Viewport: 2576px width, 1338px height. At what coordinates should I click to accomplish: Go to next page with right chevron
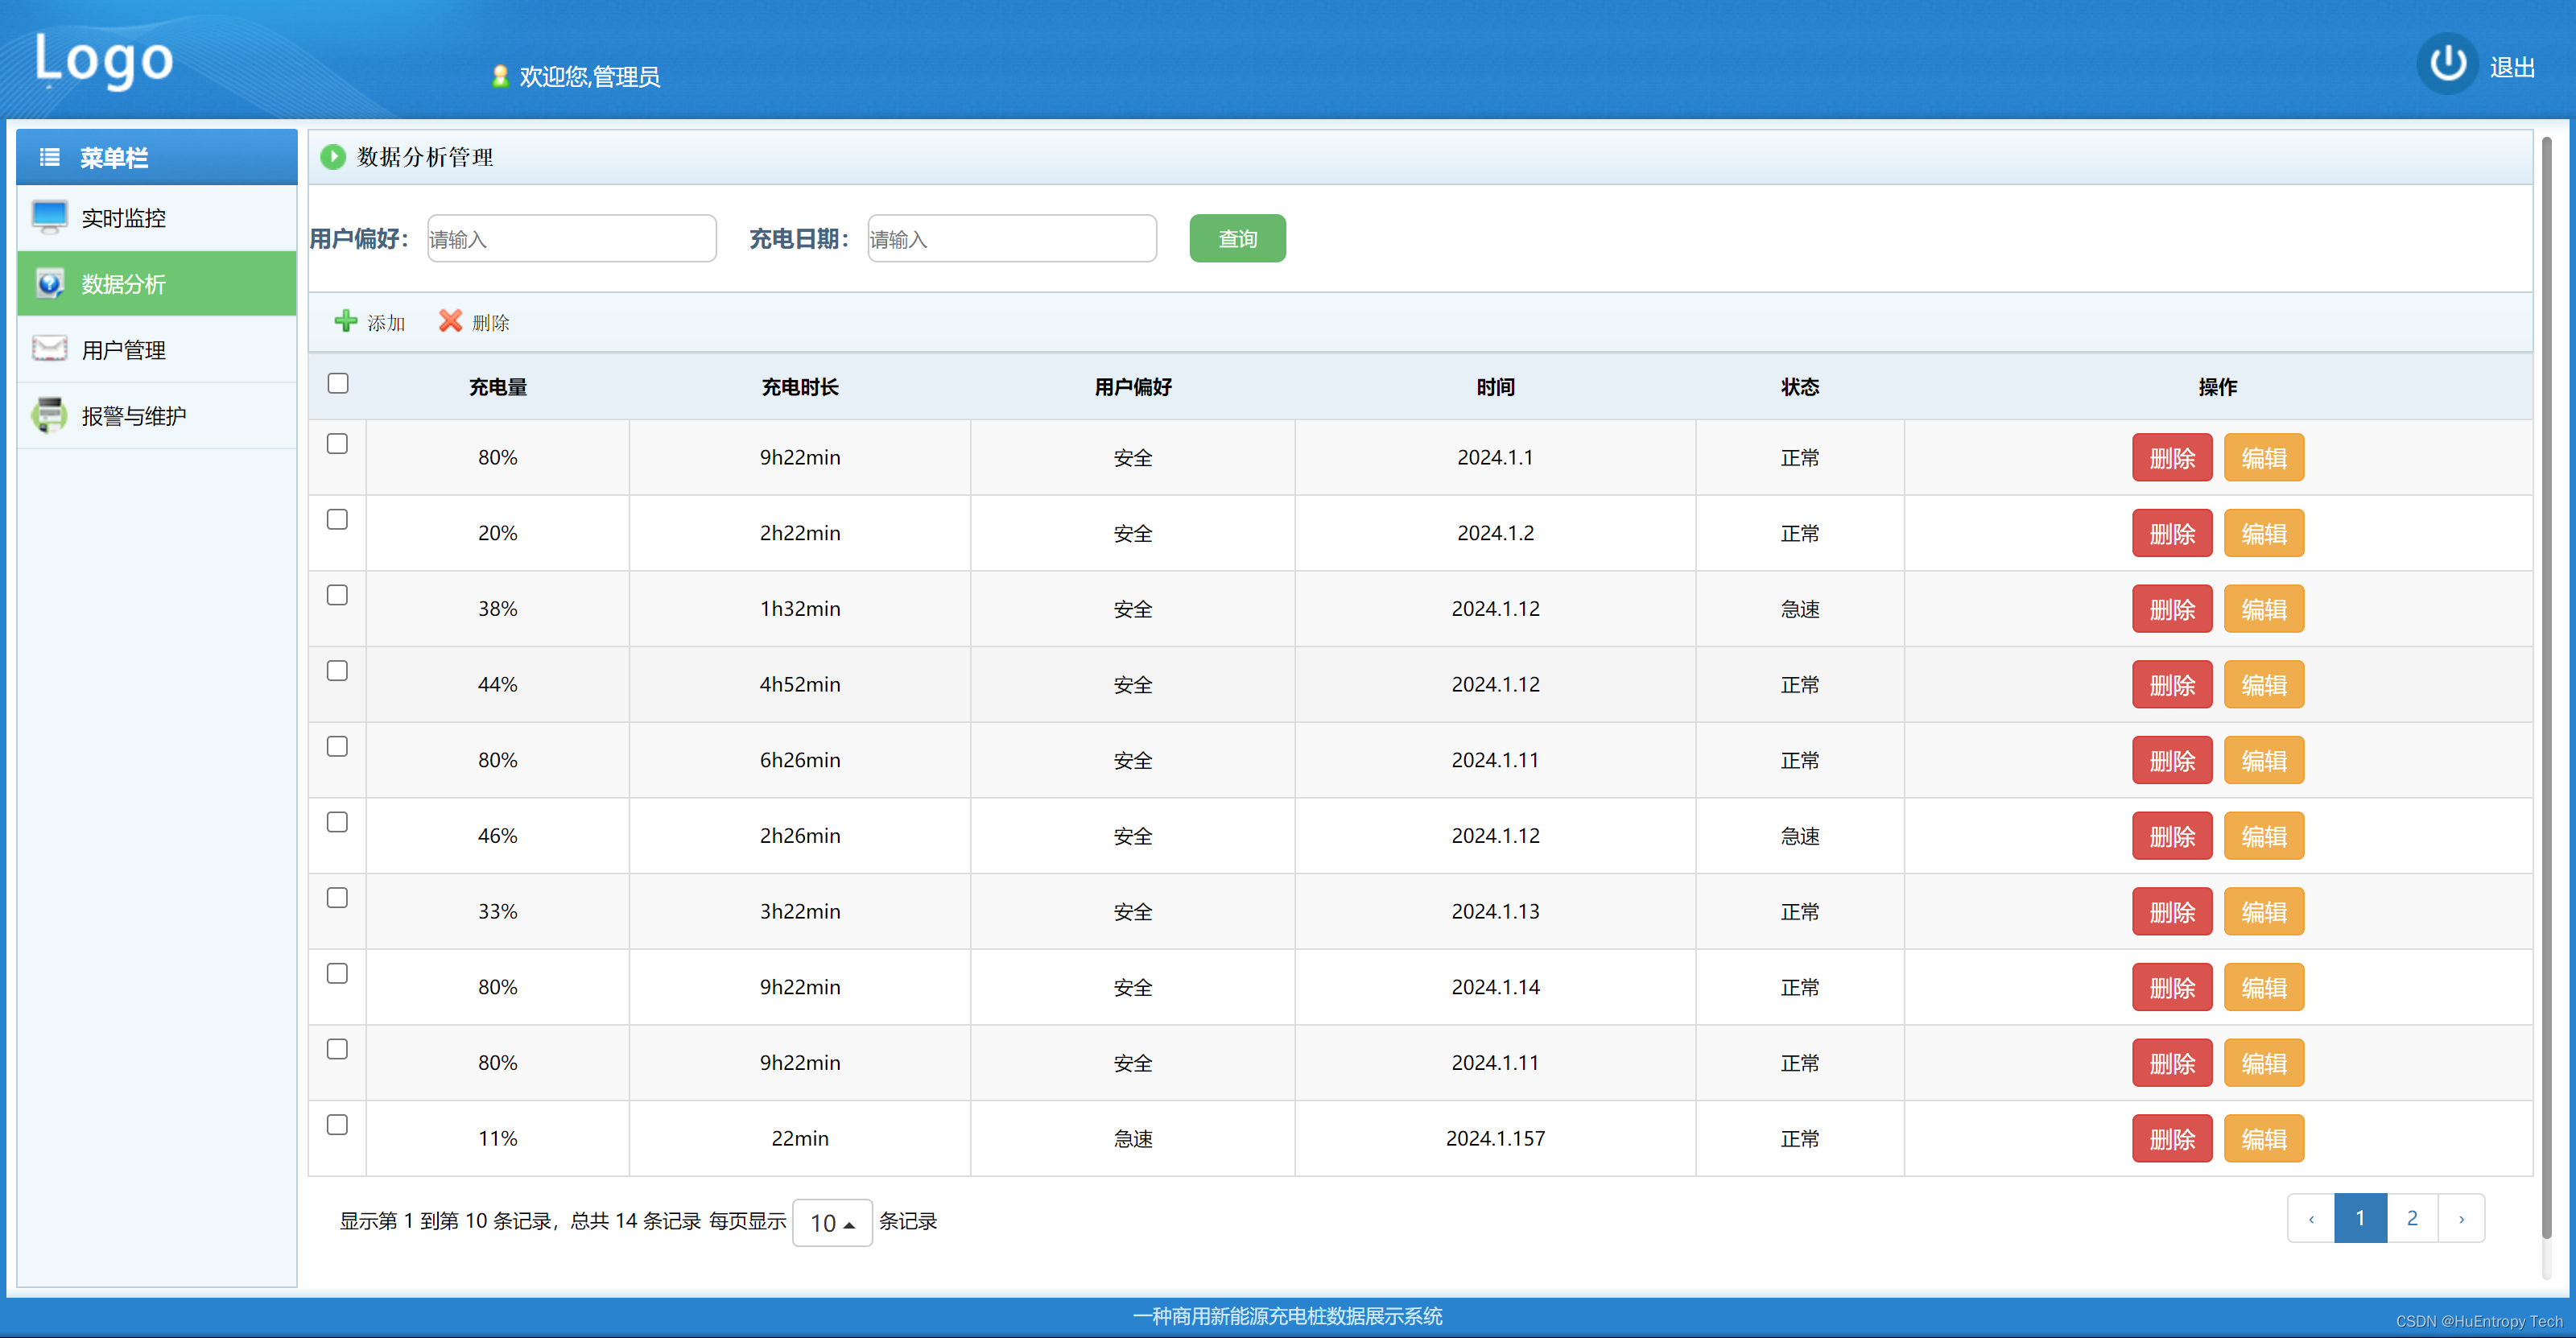[2461, 1218]
